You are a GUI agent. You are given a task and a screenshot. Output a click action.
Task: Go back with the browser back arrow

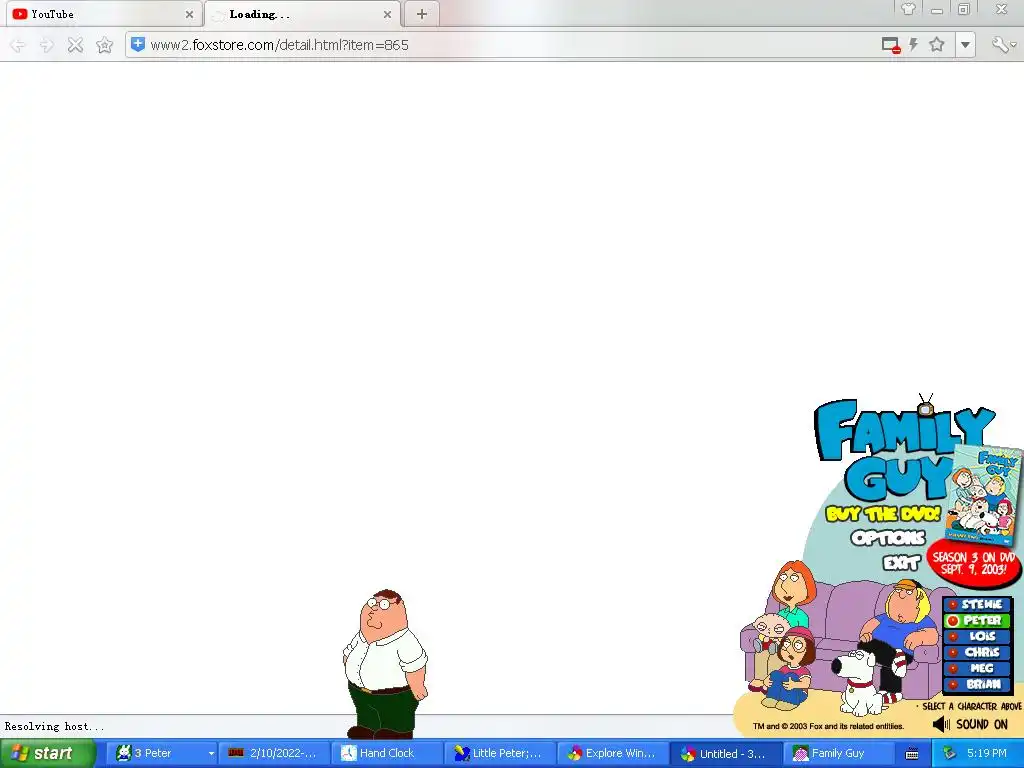click(18, 45)
